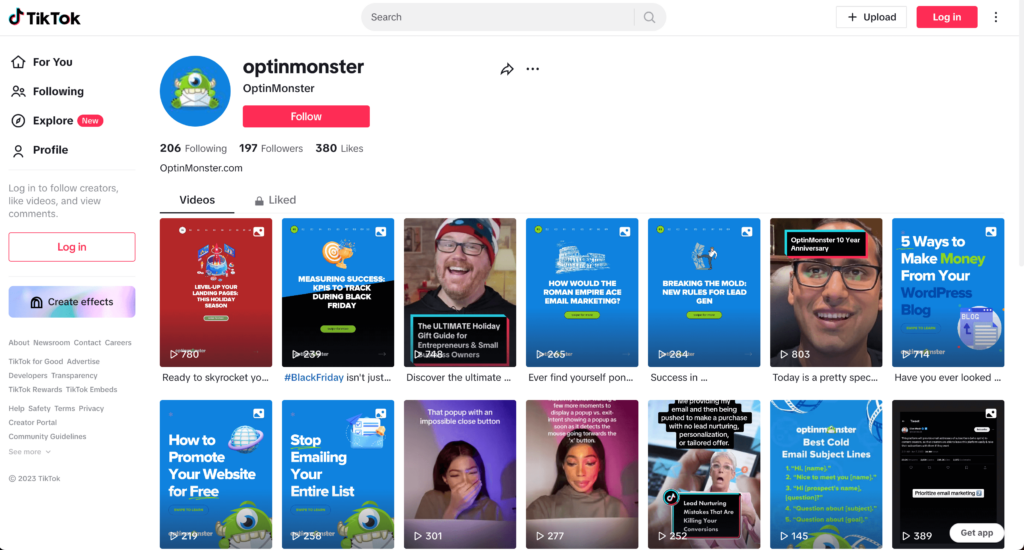Open the OptinMonster.com link

click(x=201, y=168)
